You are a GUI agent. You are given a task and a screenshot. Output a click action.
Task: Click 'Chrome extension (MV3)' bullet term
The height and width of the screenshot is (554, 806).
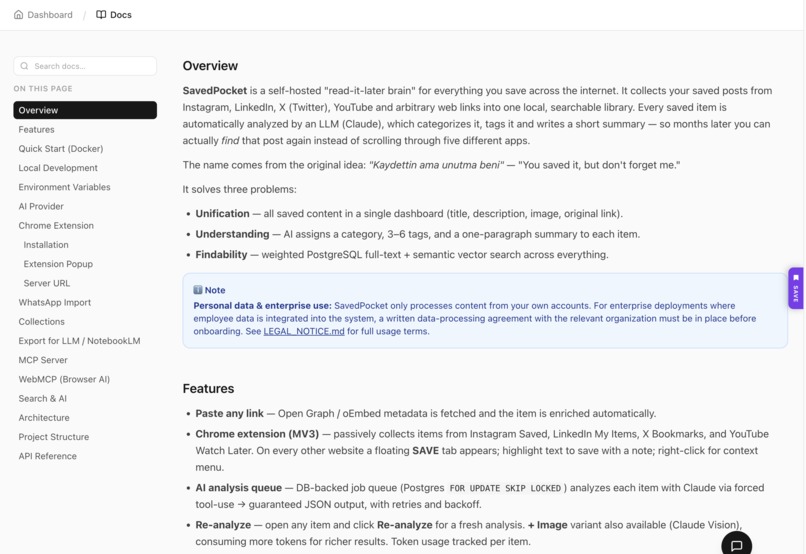(257, 434)
